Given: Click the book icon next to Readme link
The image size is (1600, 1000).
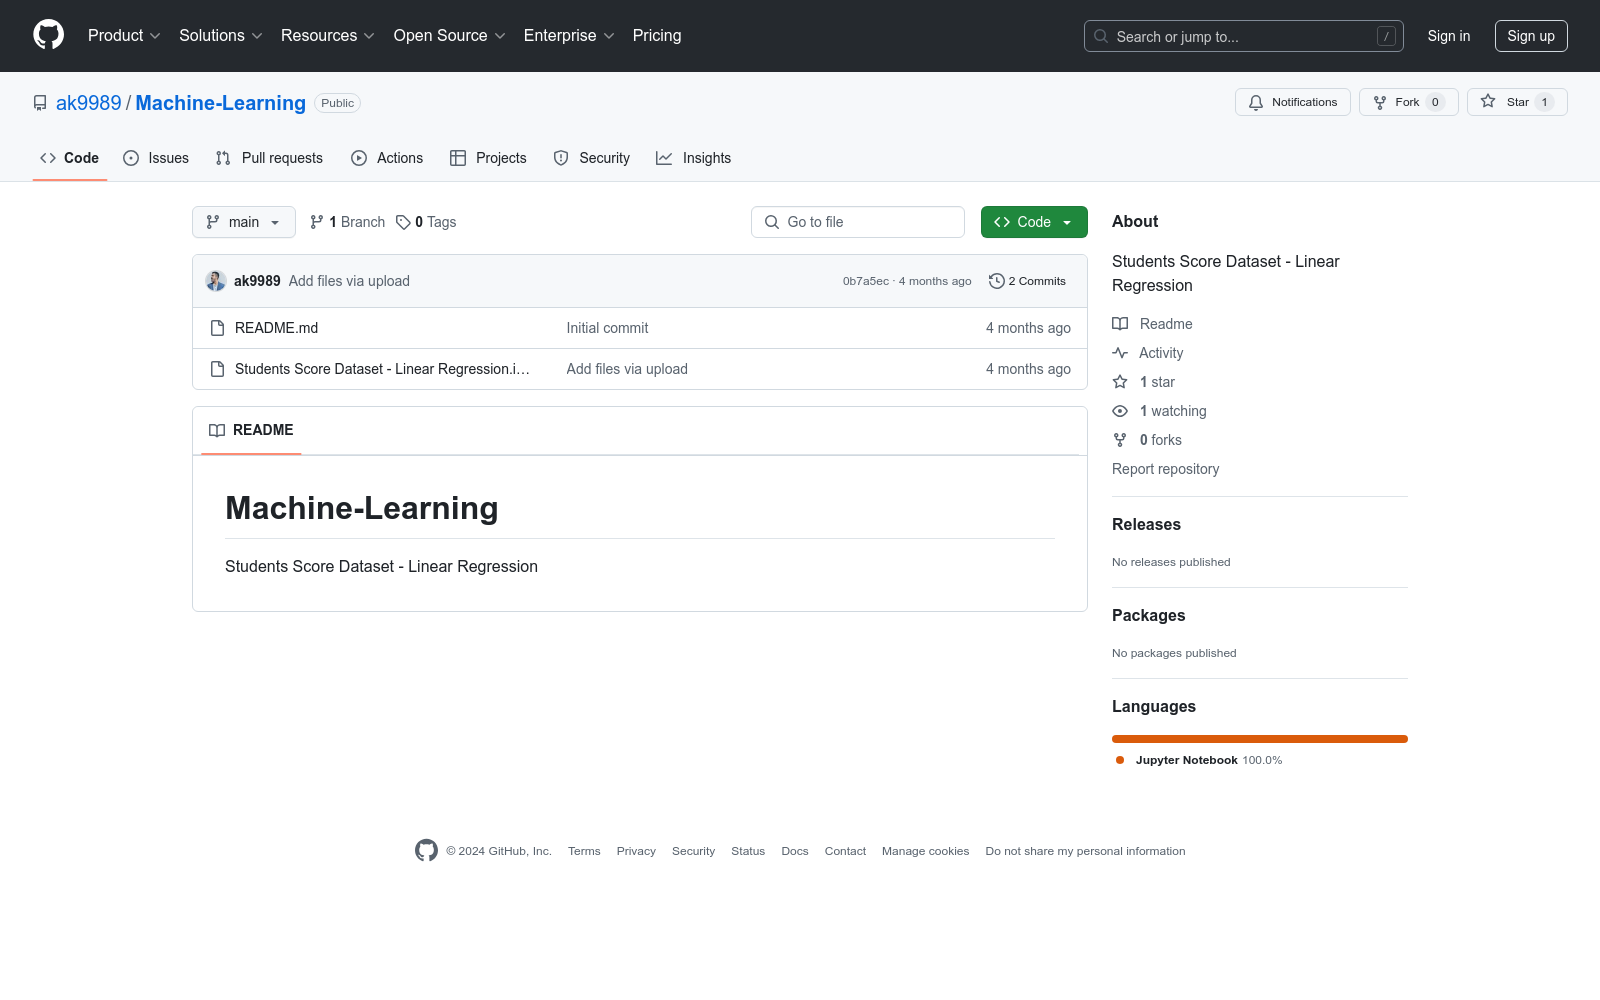Looking at the screenshot, I should 1120,324.
